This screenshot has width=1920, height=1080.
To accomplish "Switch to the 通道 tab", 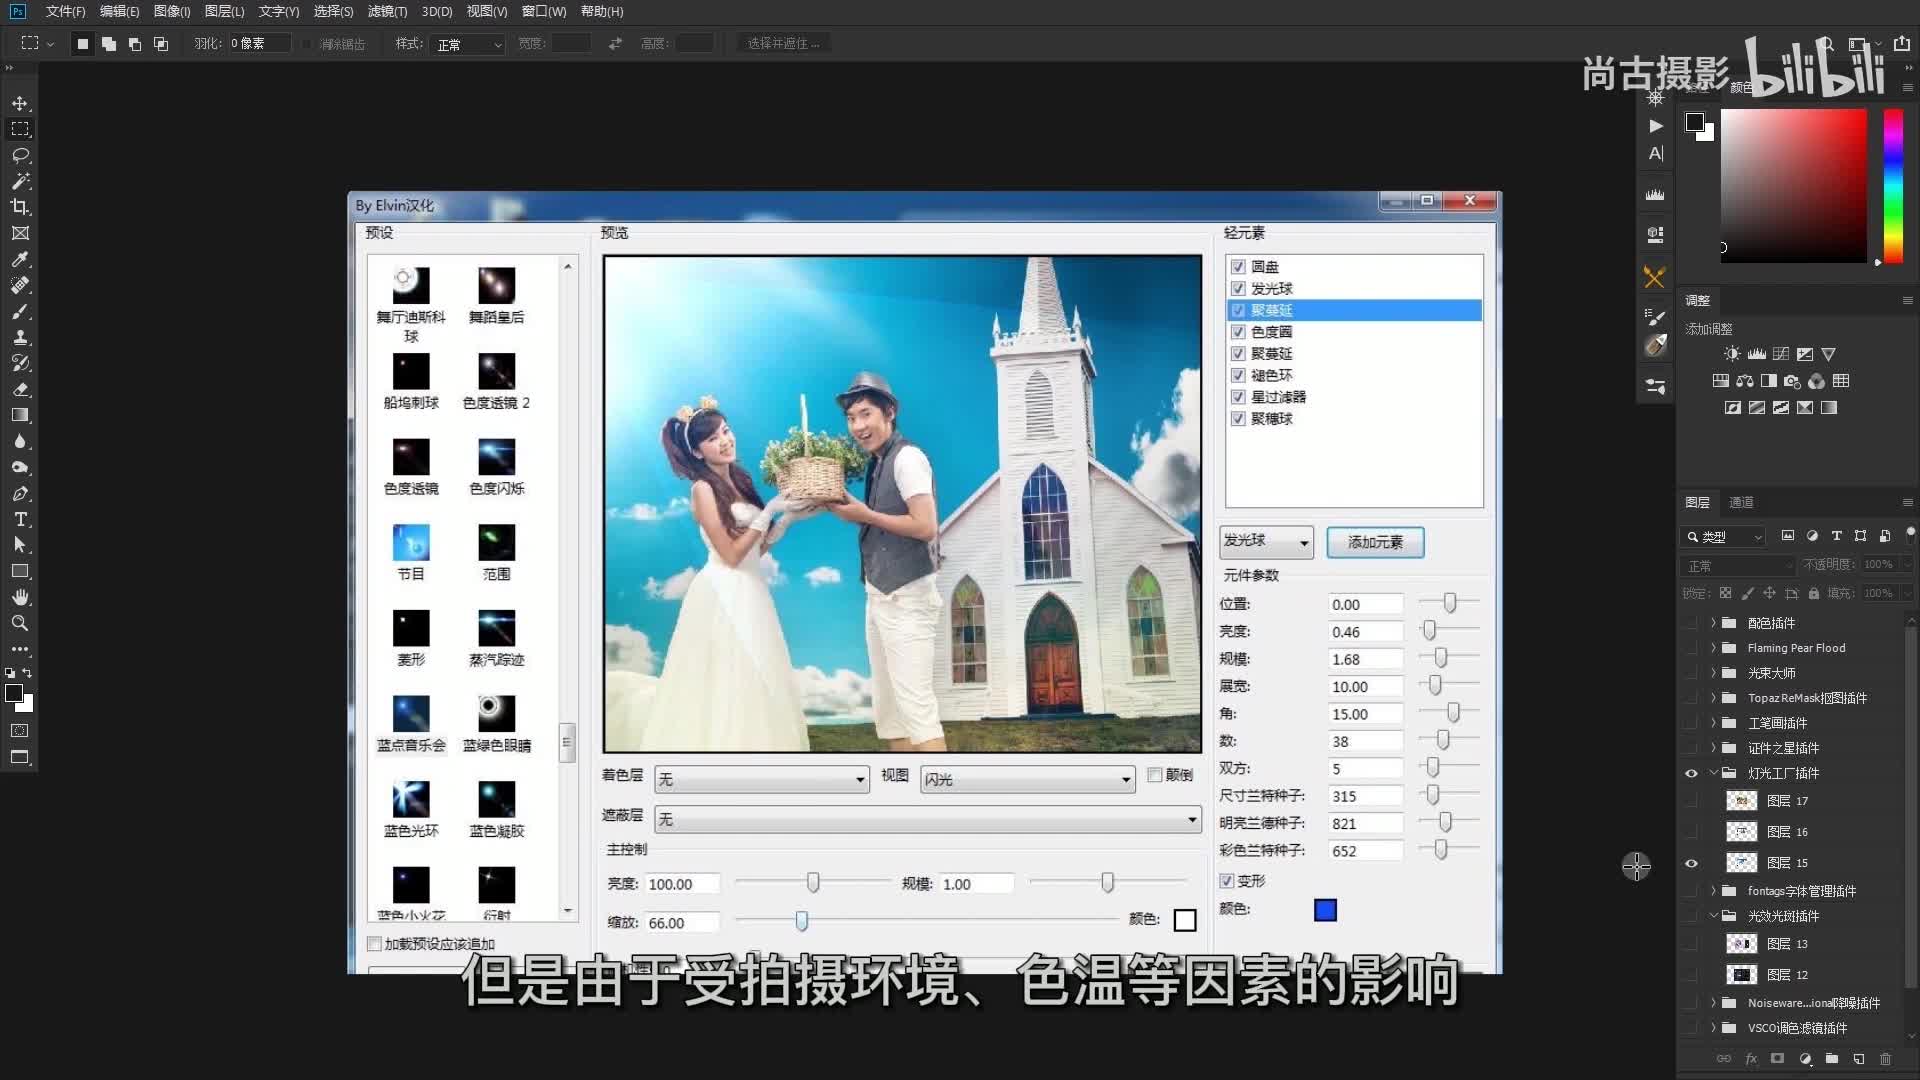I will [1741, 502].
